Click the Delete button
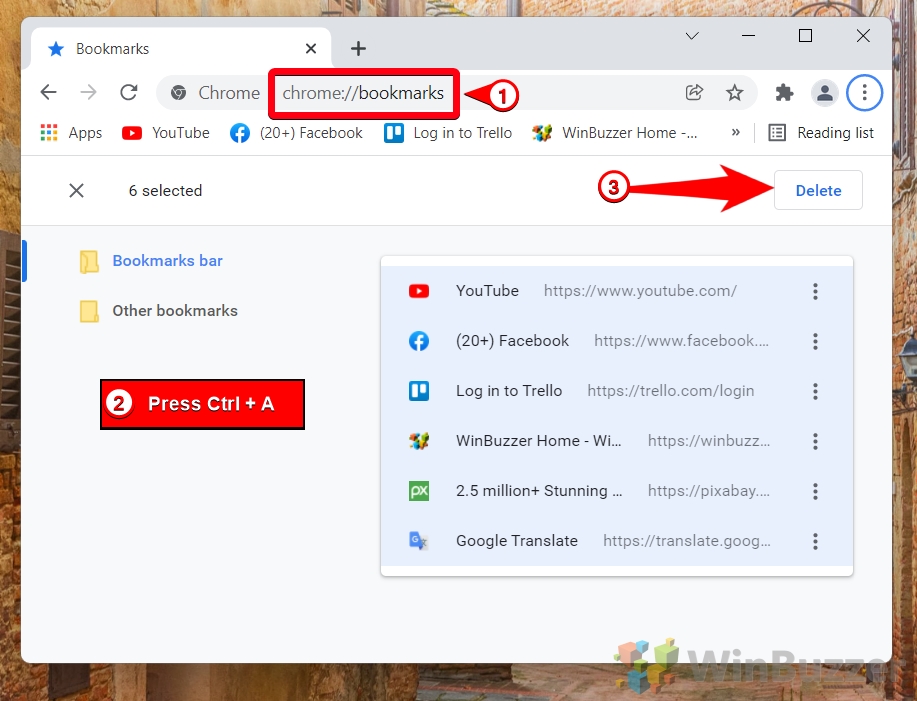Image resolution: width=917 pixels, height=701 pixels. [818, 191]
